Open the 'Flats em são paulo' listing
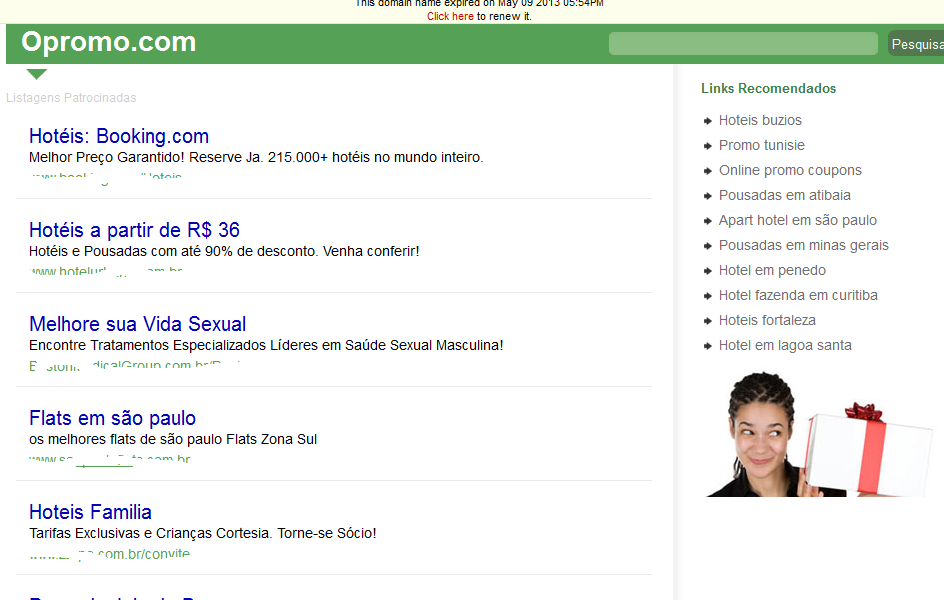944x600 pixels. (x=112, y=418)
